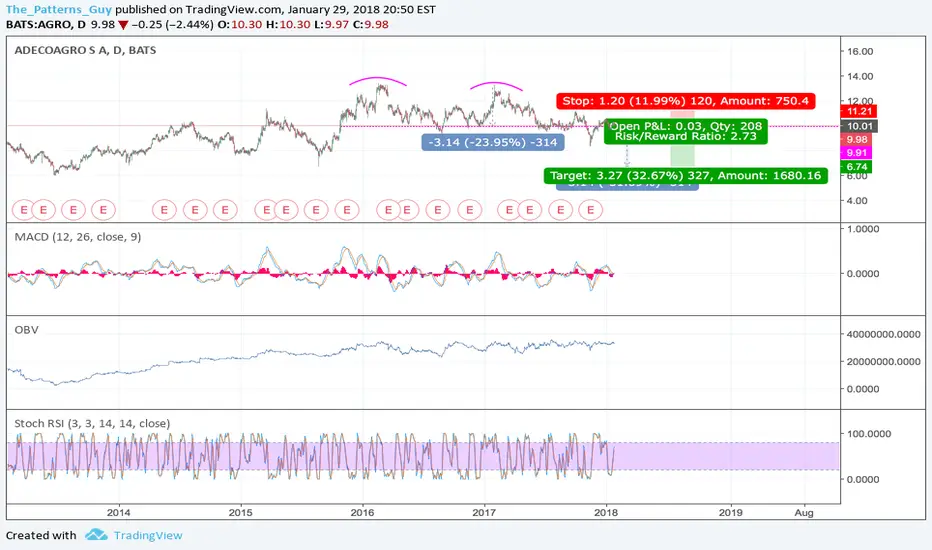Screen dimensions: 932x550
Task: Click the ADECOAGRO S A, D, BATS title
Action: [85, 51]
